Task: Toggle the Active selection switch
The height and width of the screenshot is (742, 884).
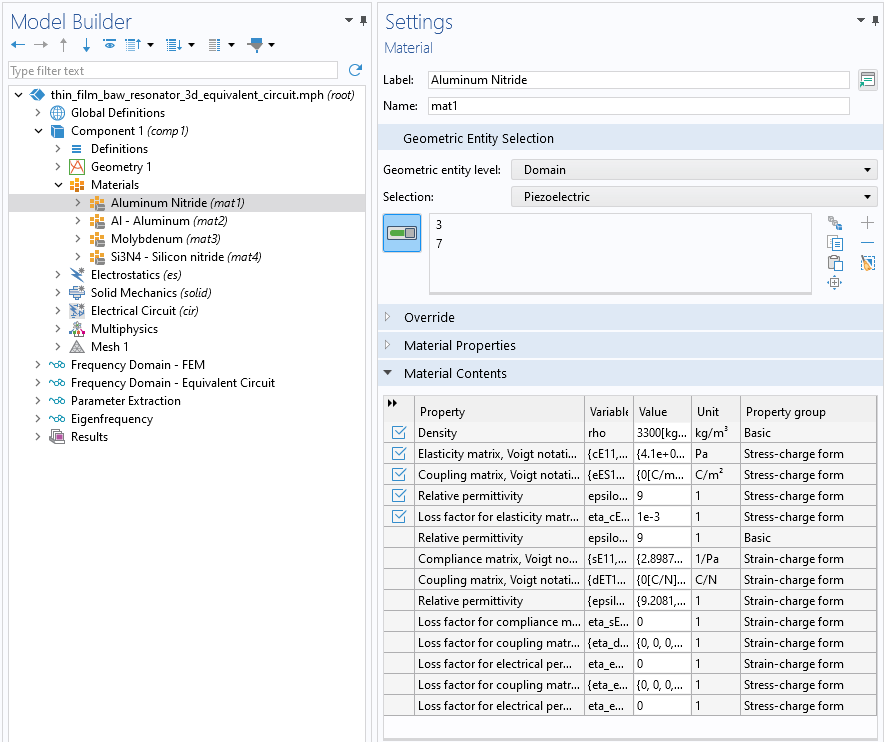Action: 402,233
